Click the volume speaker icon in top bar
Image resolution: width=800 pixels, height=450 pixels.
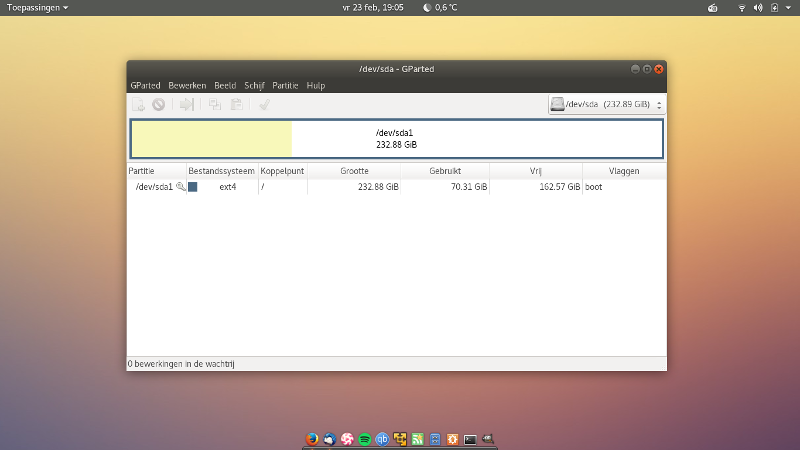click(758, 8)
